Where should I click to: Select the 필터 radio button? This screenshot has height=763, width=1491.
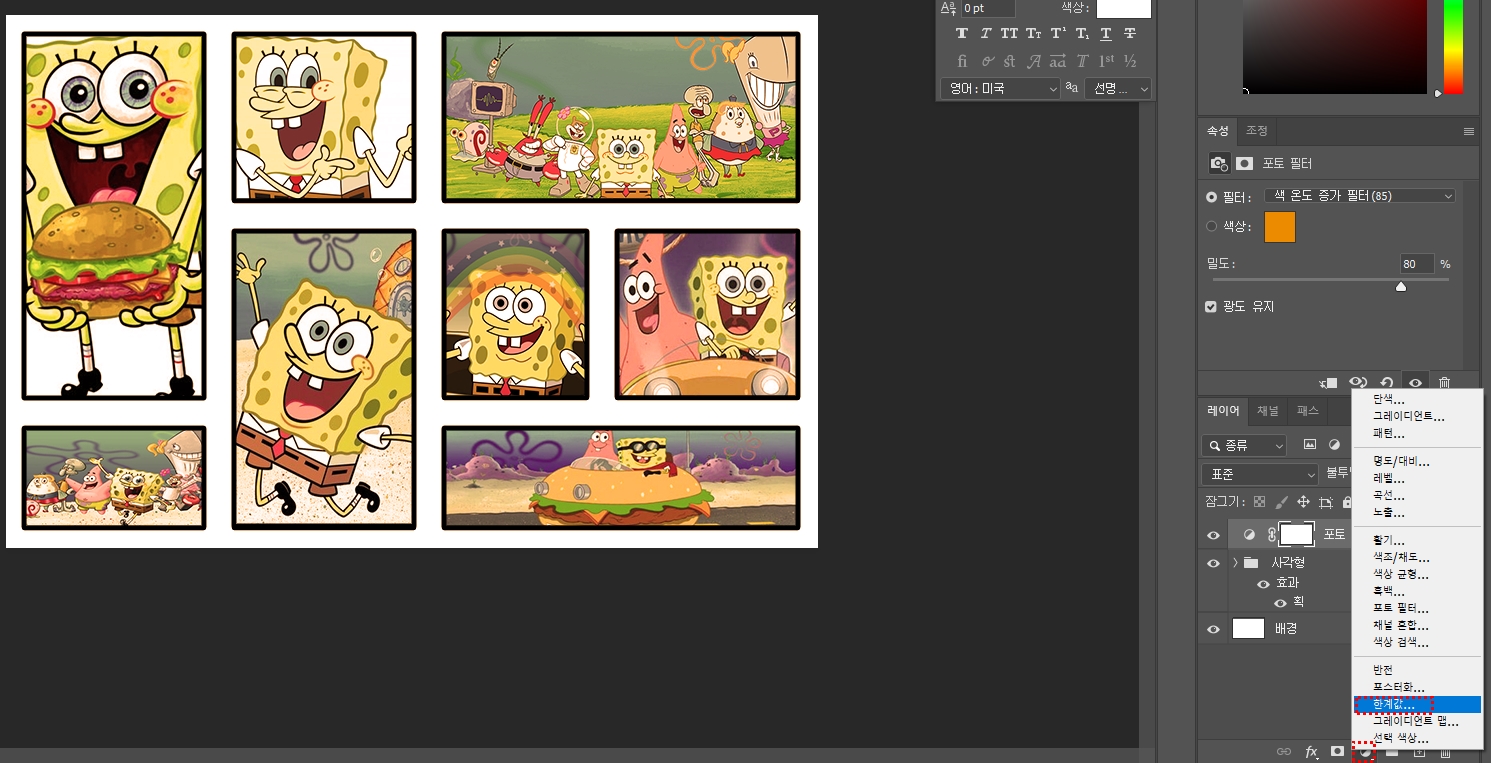point(1212,197)
